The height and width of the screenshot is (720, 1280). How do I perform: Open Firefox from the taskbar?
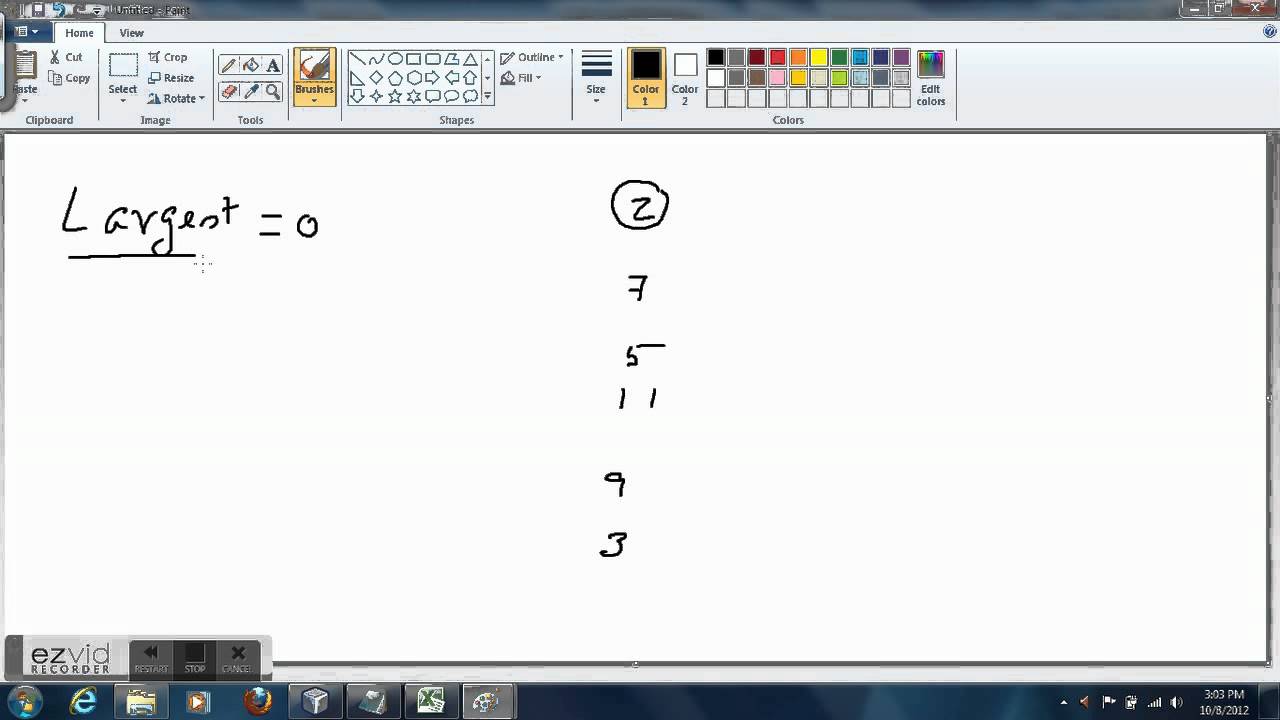258,700
